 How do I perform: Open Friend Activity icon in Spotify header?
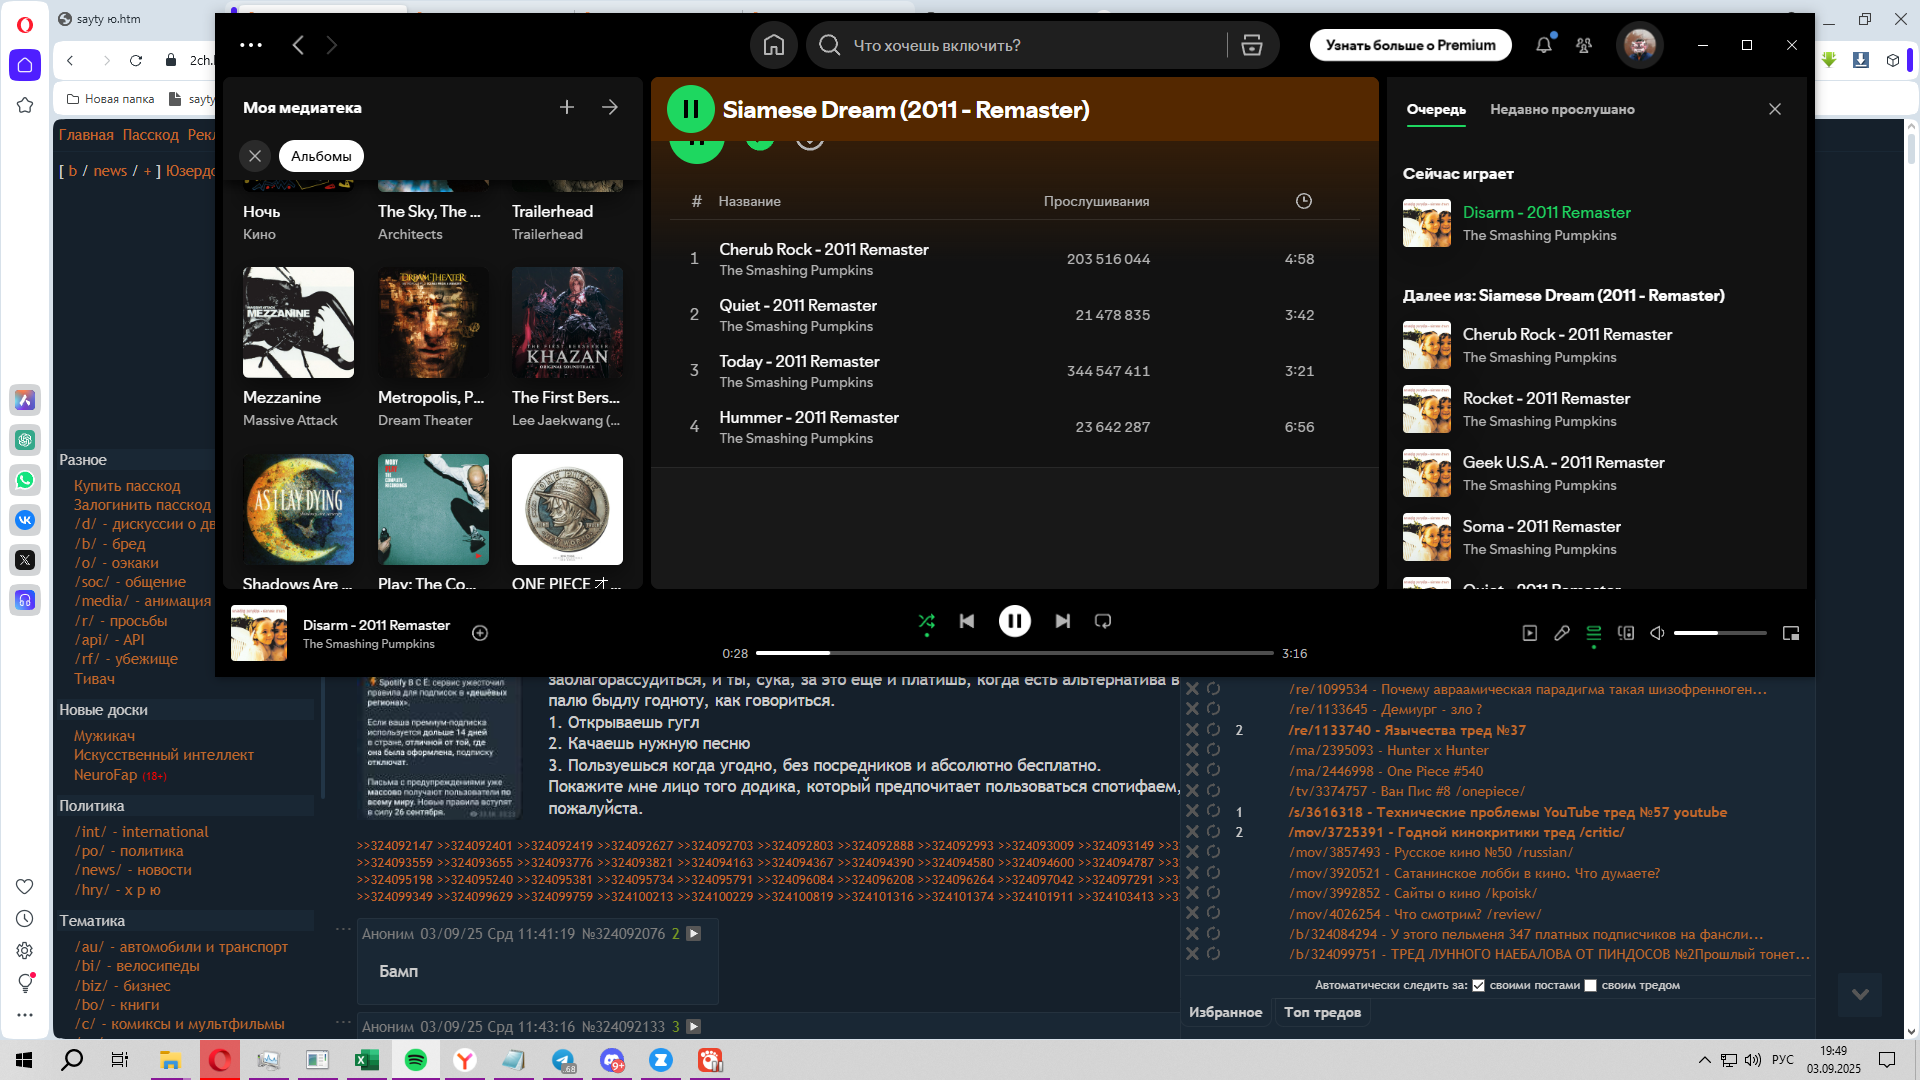(1584, 45)
